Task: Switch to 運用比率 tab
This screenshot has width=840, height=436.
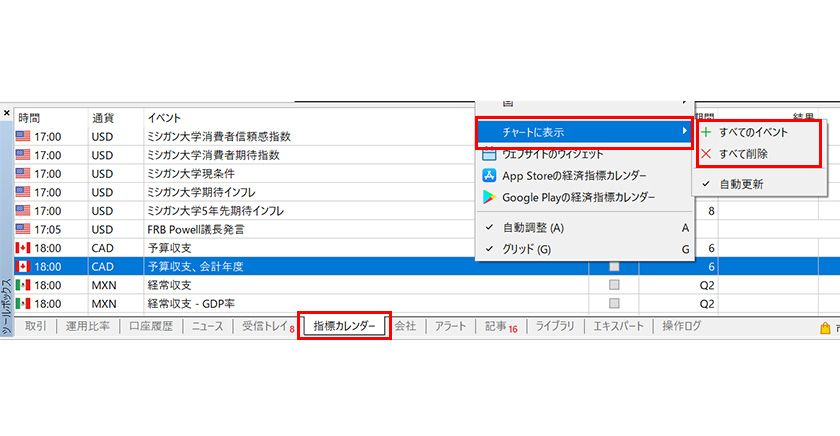Action: point(87,326)
